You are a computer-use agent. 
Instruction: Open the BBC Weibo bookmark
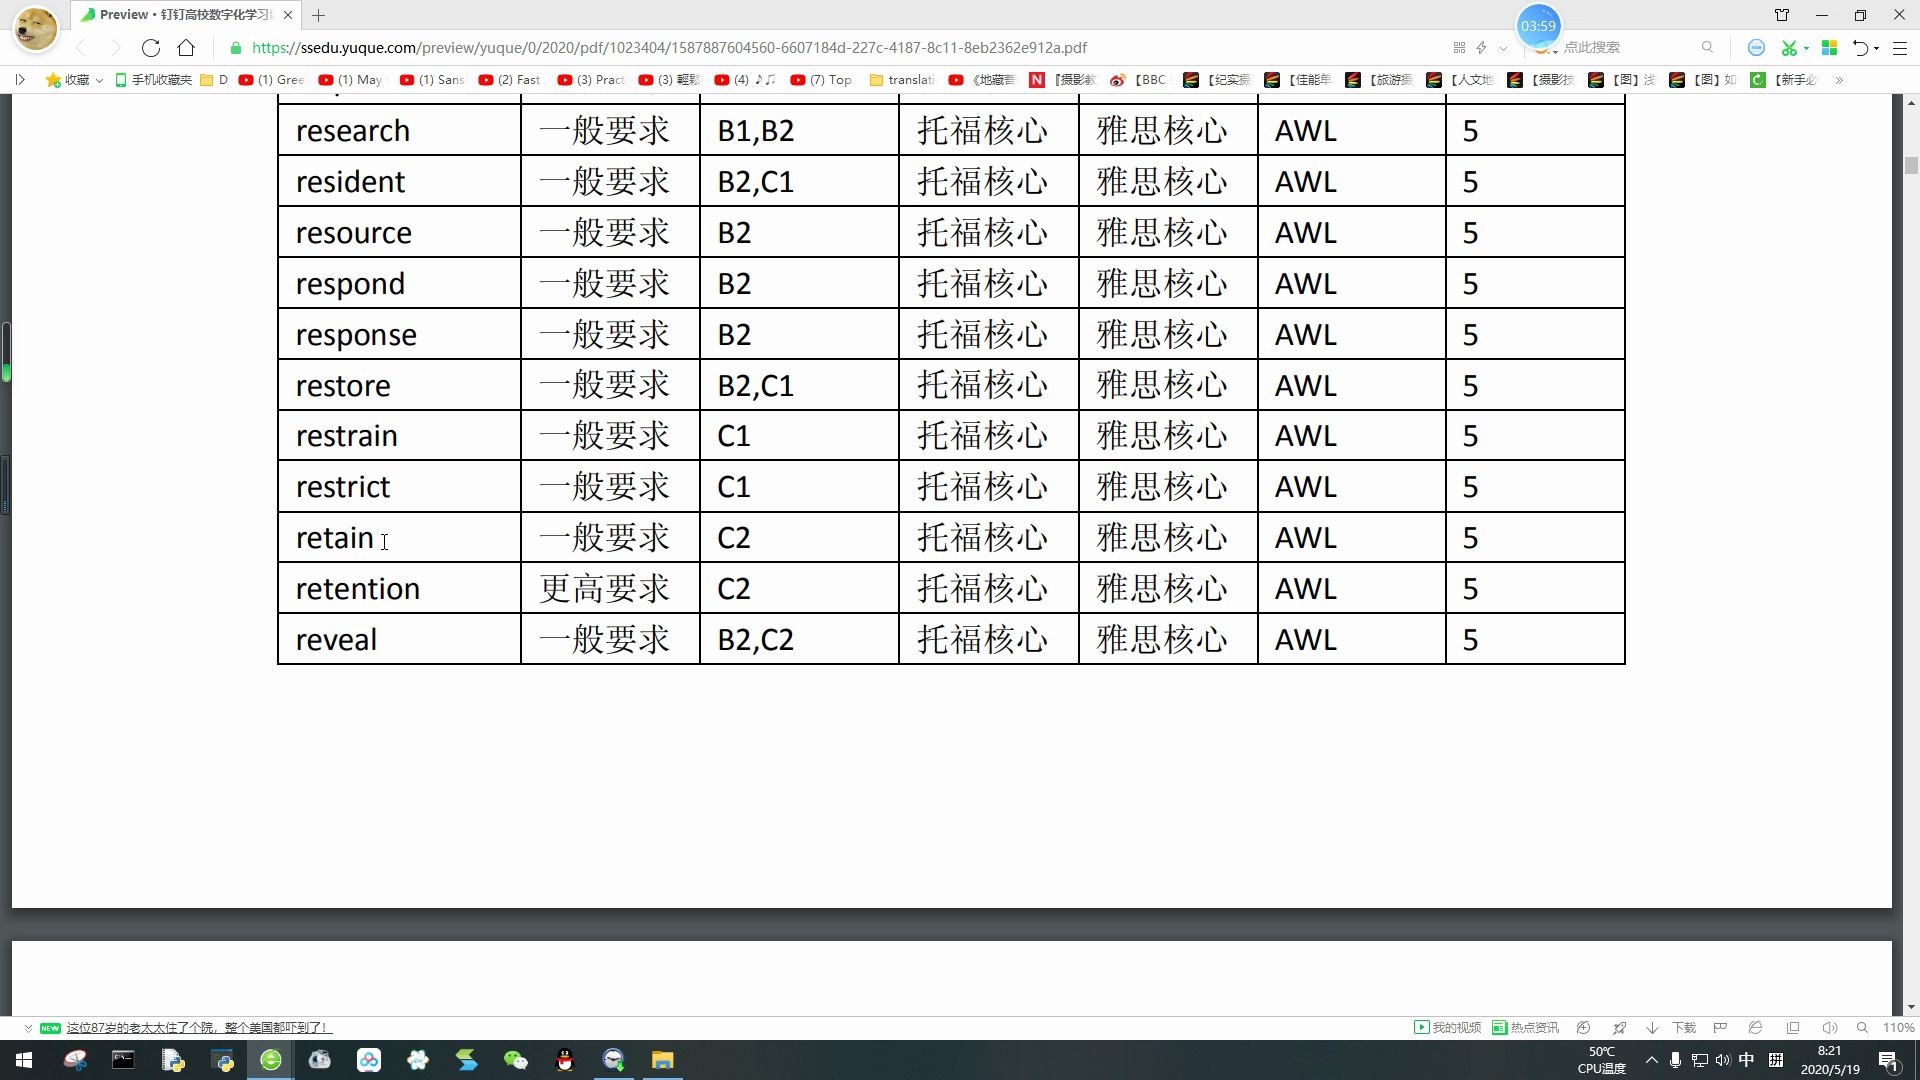tap(1138, 79)
